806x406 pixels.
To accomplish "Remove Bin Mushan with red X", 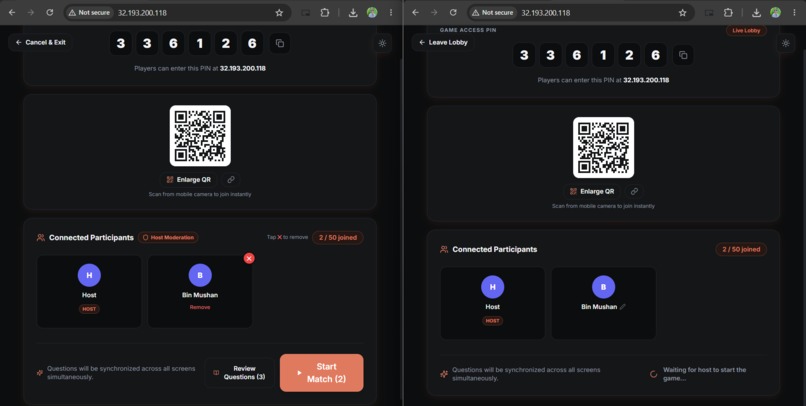I will [249, 259].
